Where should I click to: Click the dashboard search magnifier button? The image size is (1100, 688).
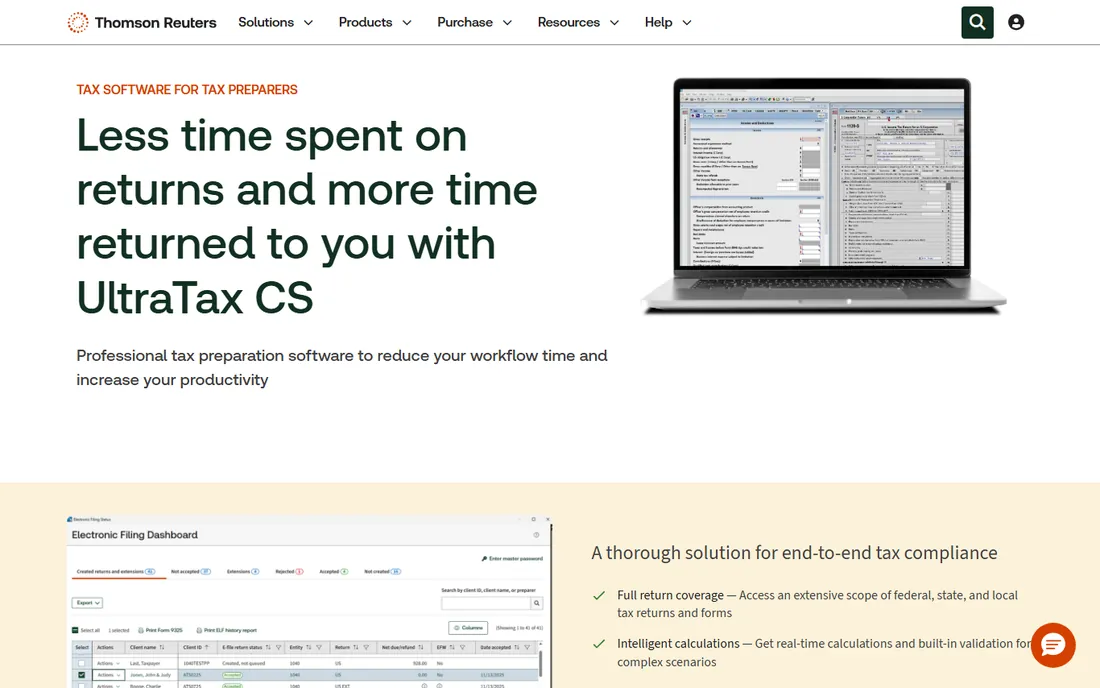(537, 603)
